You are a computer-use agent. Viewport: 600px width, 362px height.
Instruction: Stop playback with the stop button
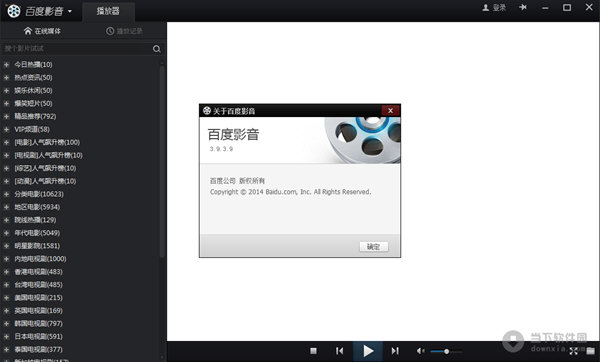click(x=313, y=351)
